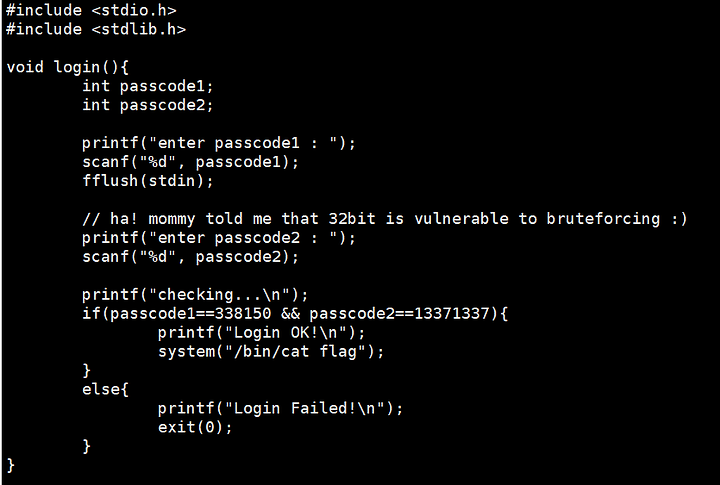Screen dimensions: 720x485
Task: Click the final closing brace of login
Action: (11, 465)
